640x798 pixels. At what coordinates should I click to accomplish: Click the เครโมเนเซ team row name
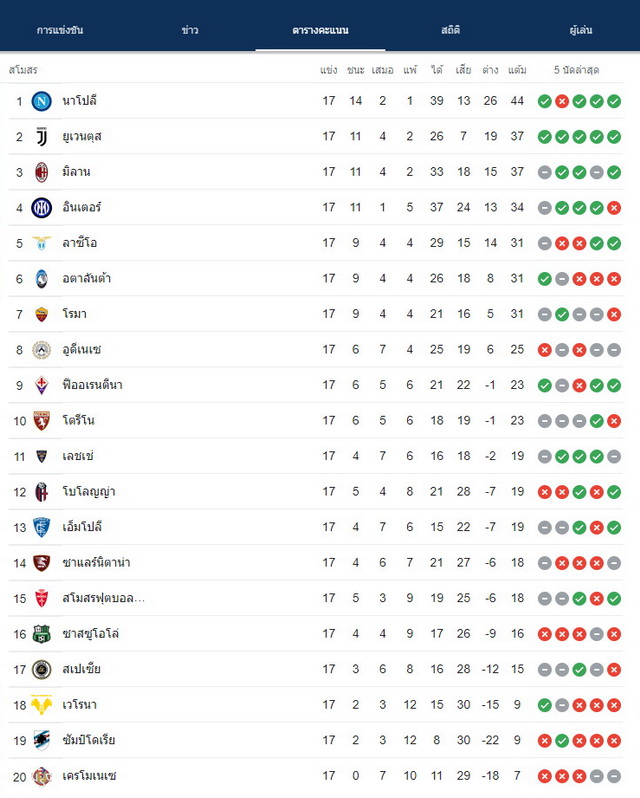click(89, 776)
